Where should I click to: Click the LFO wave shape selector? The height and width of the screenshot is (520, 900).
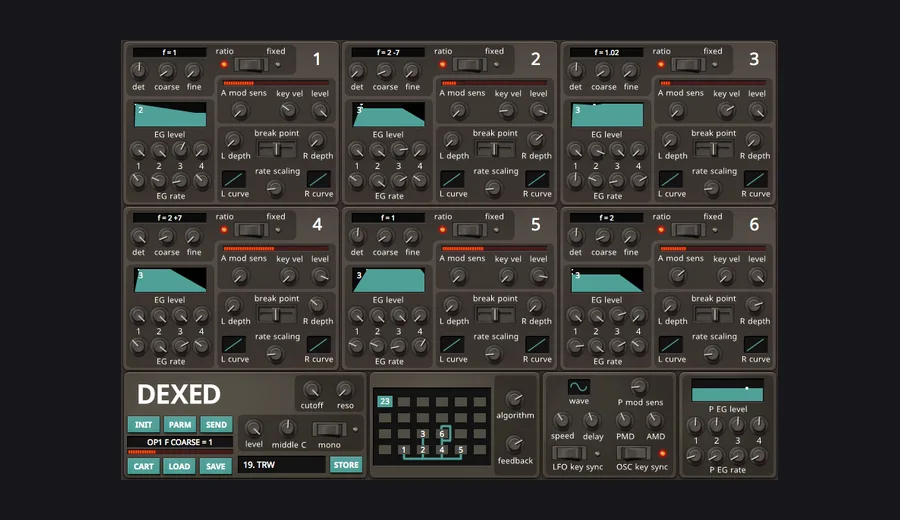pos(579,387)
